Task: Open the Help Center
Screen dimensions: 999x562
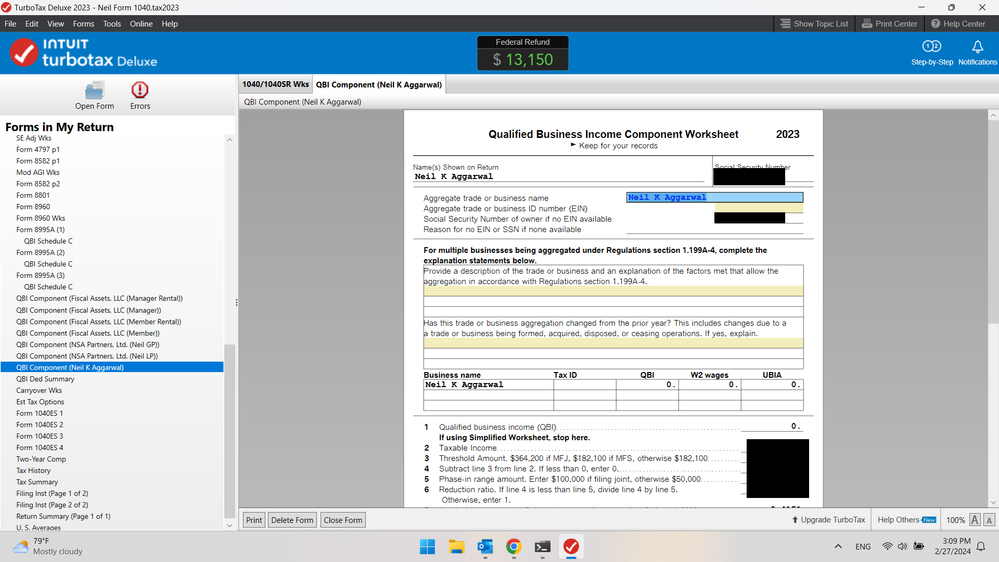Action: point(958,24)
